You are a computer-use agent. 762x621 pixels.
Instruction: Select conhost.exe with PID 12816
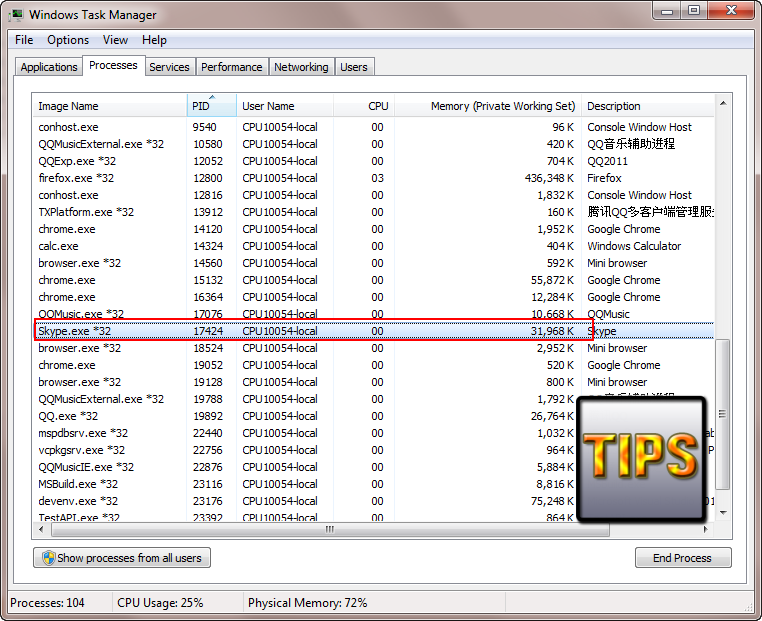tap(373, 195)
